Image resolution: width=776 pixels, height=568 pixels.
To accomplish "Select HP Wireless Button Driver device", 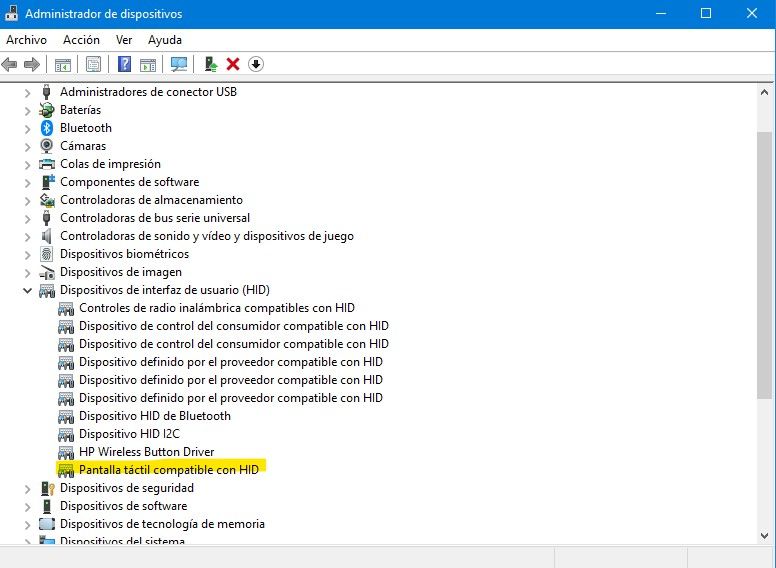I will tap(146, 452).
